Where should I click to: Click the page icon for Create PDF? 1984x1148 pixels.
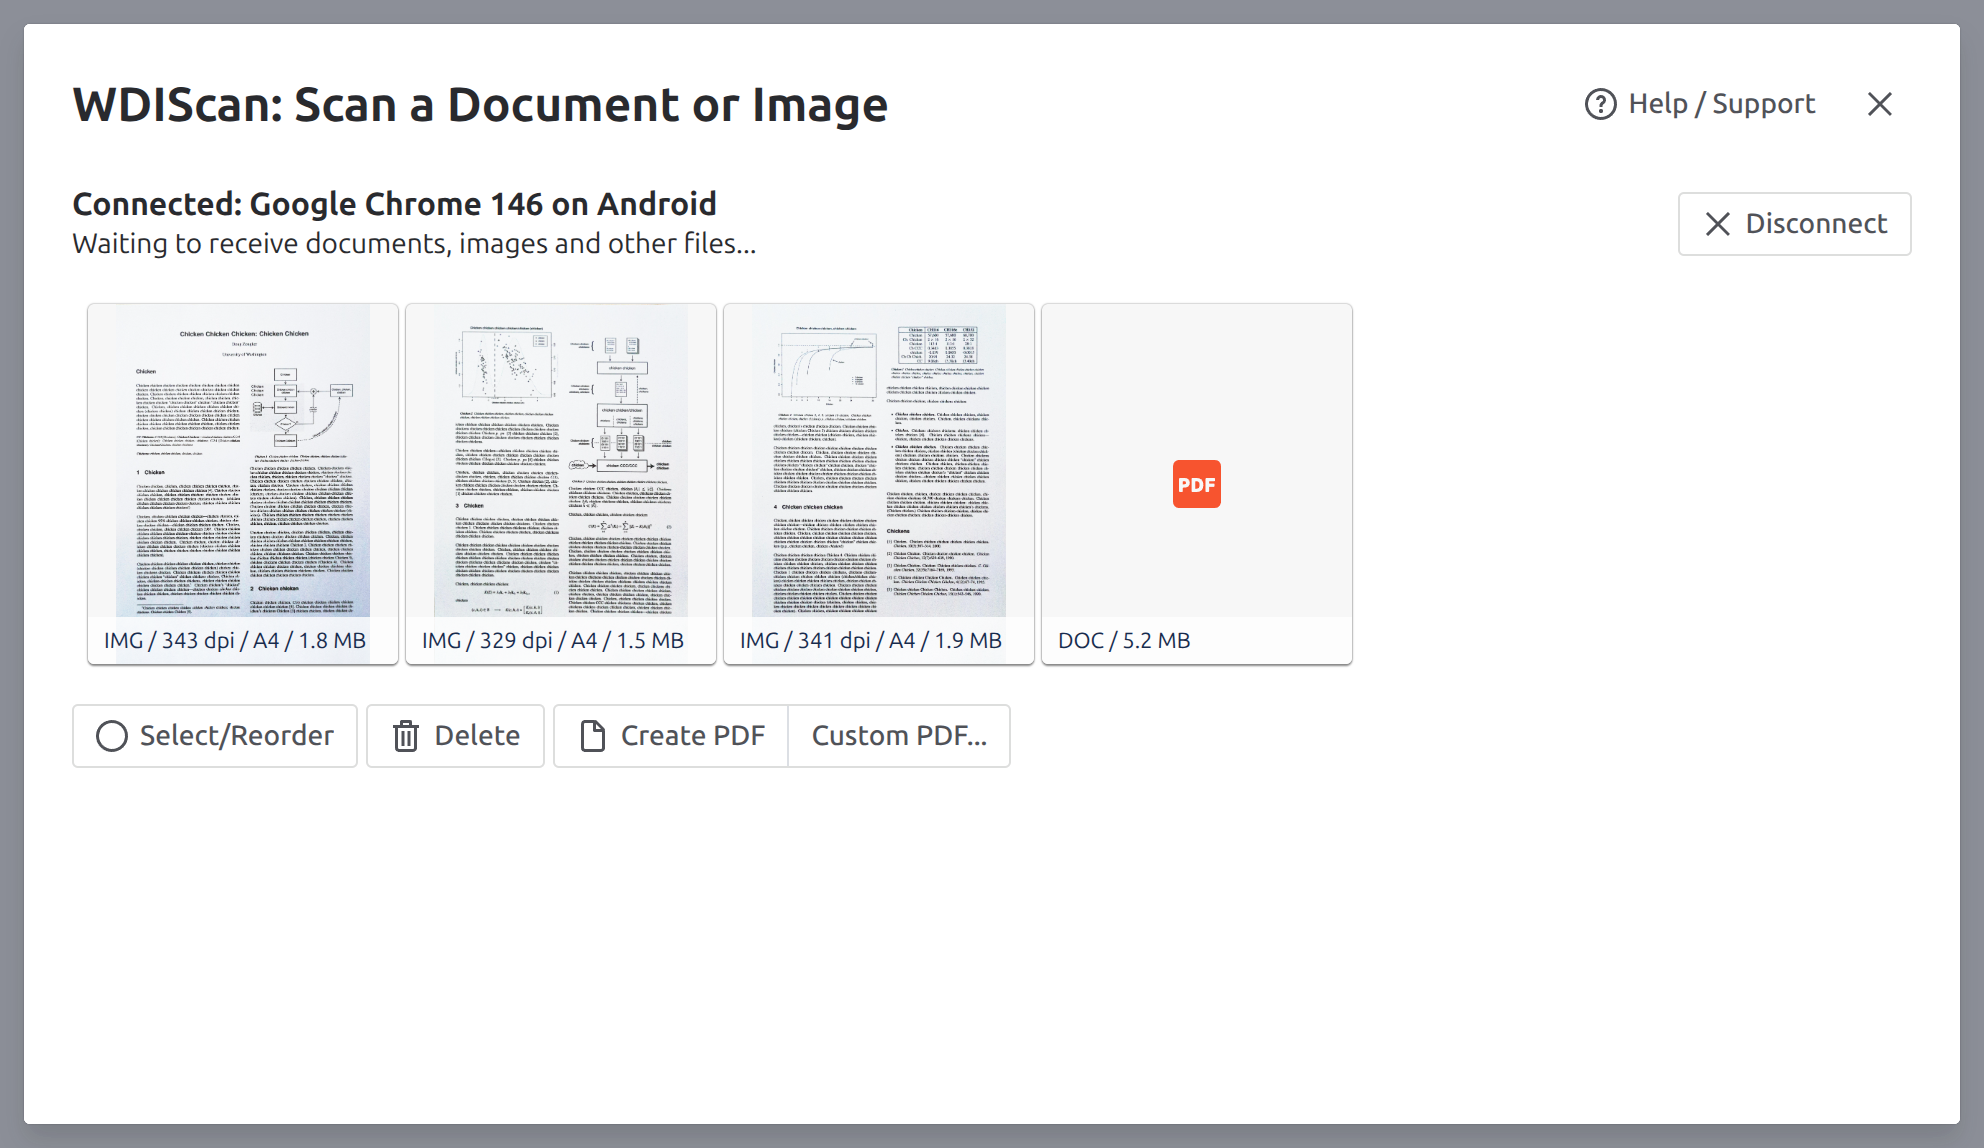coord(592,736)
